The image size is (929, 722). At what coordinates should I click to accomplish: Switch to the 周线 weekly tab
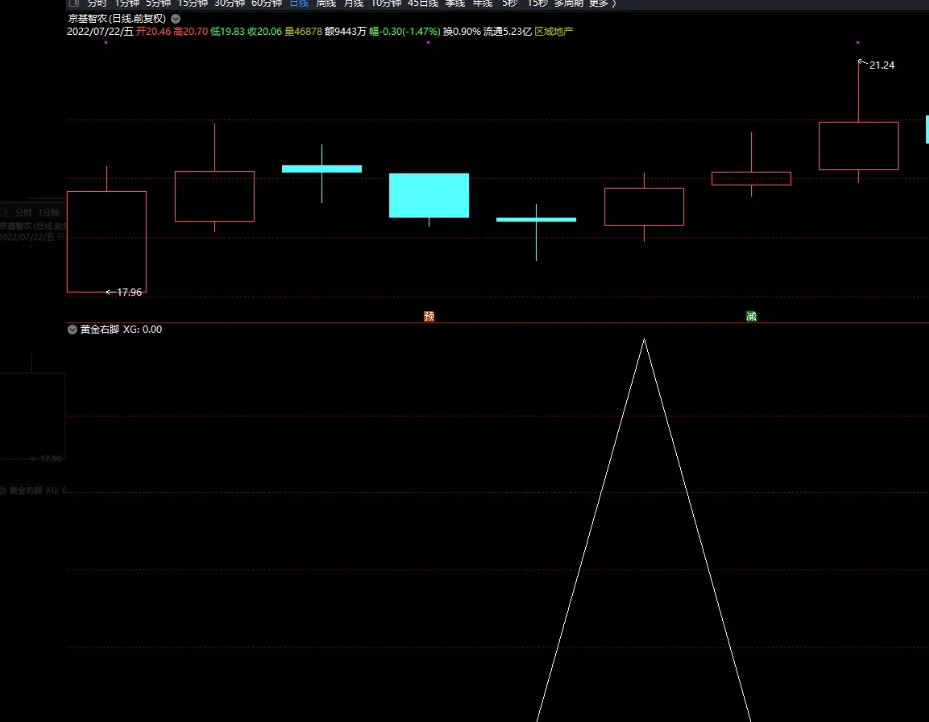click(326, 3)
